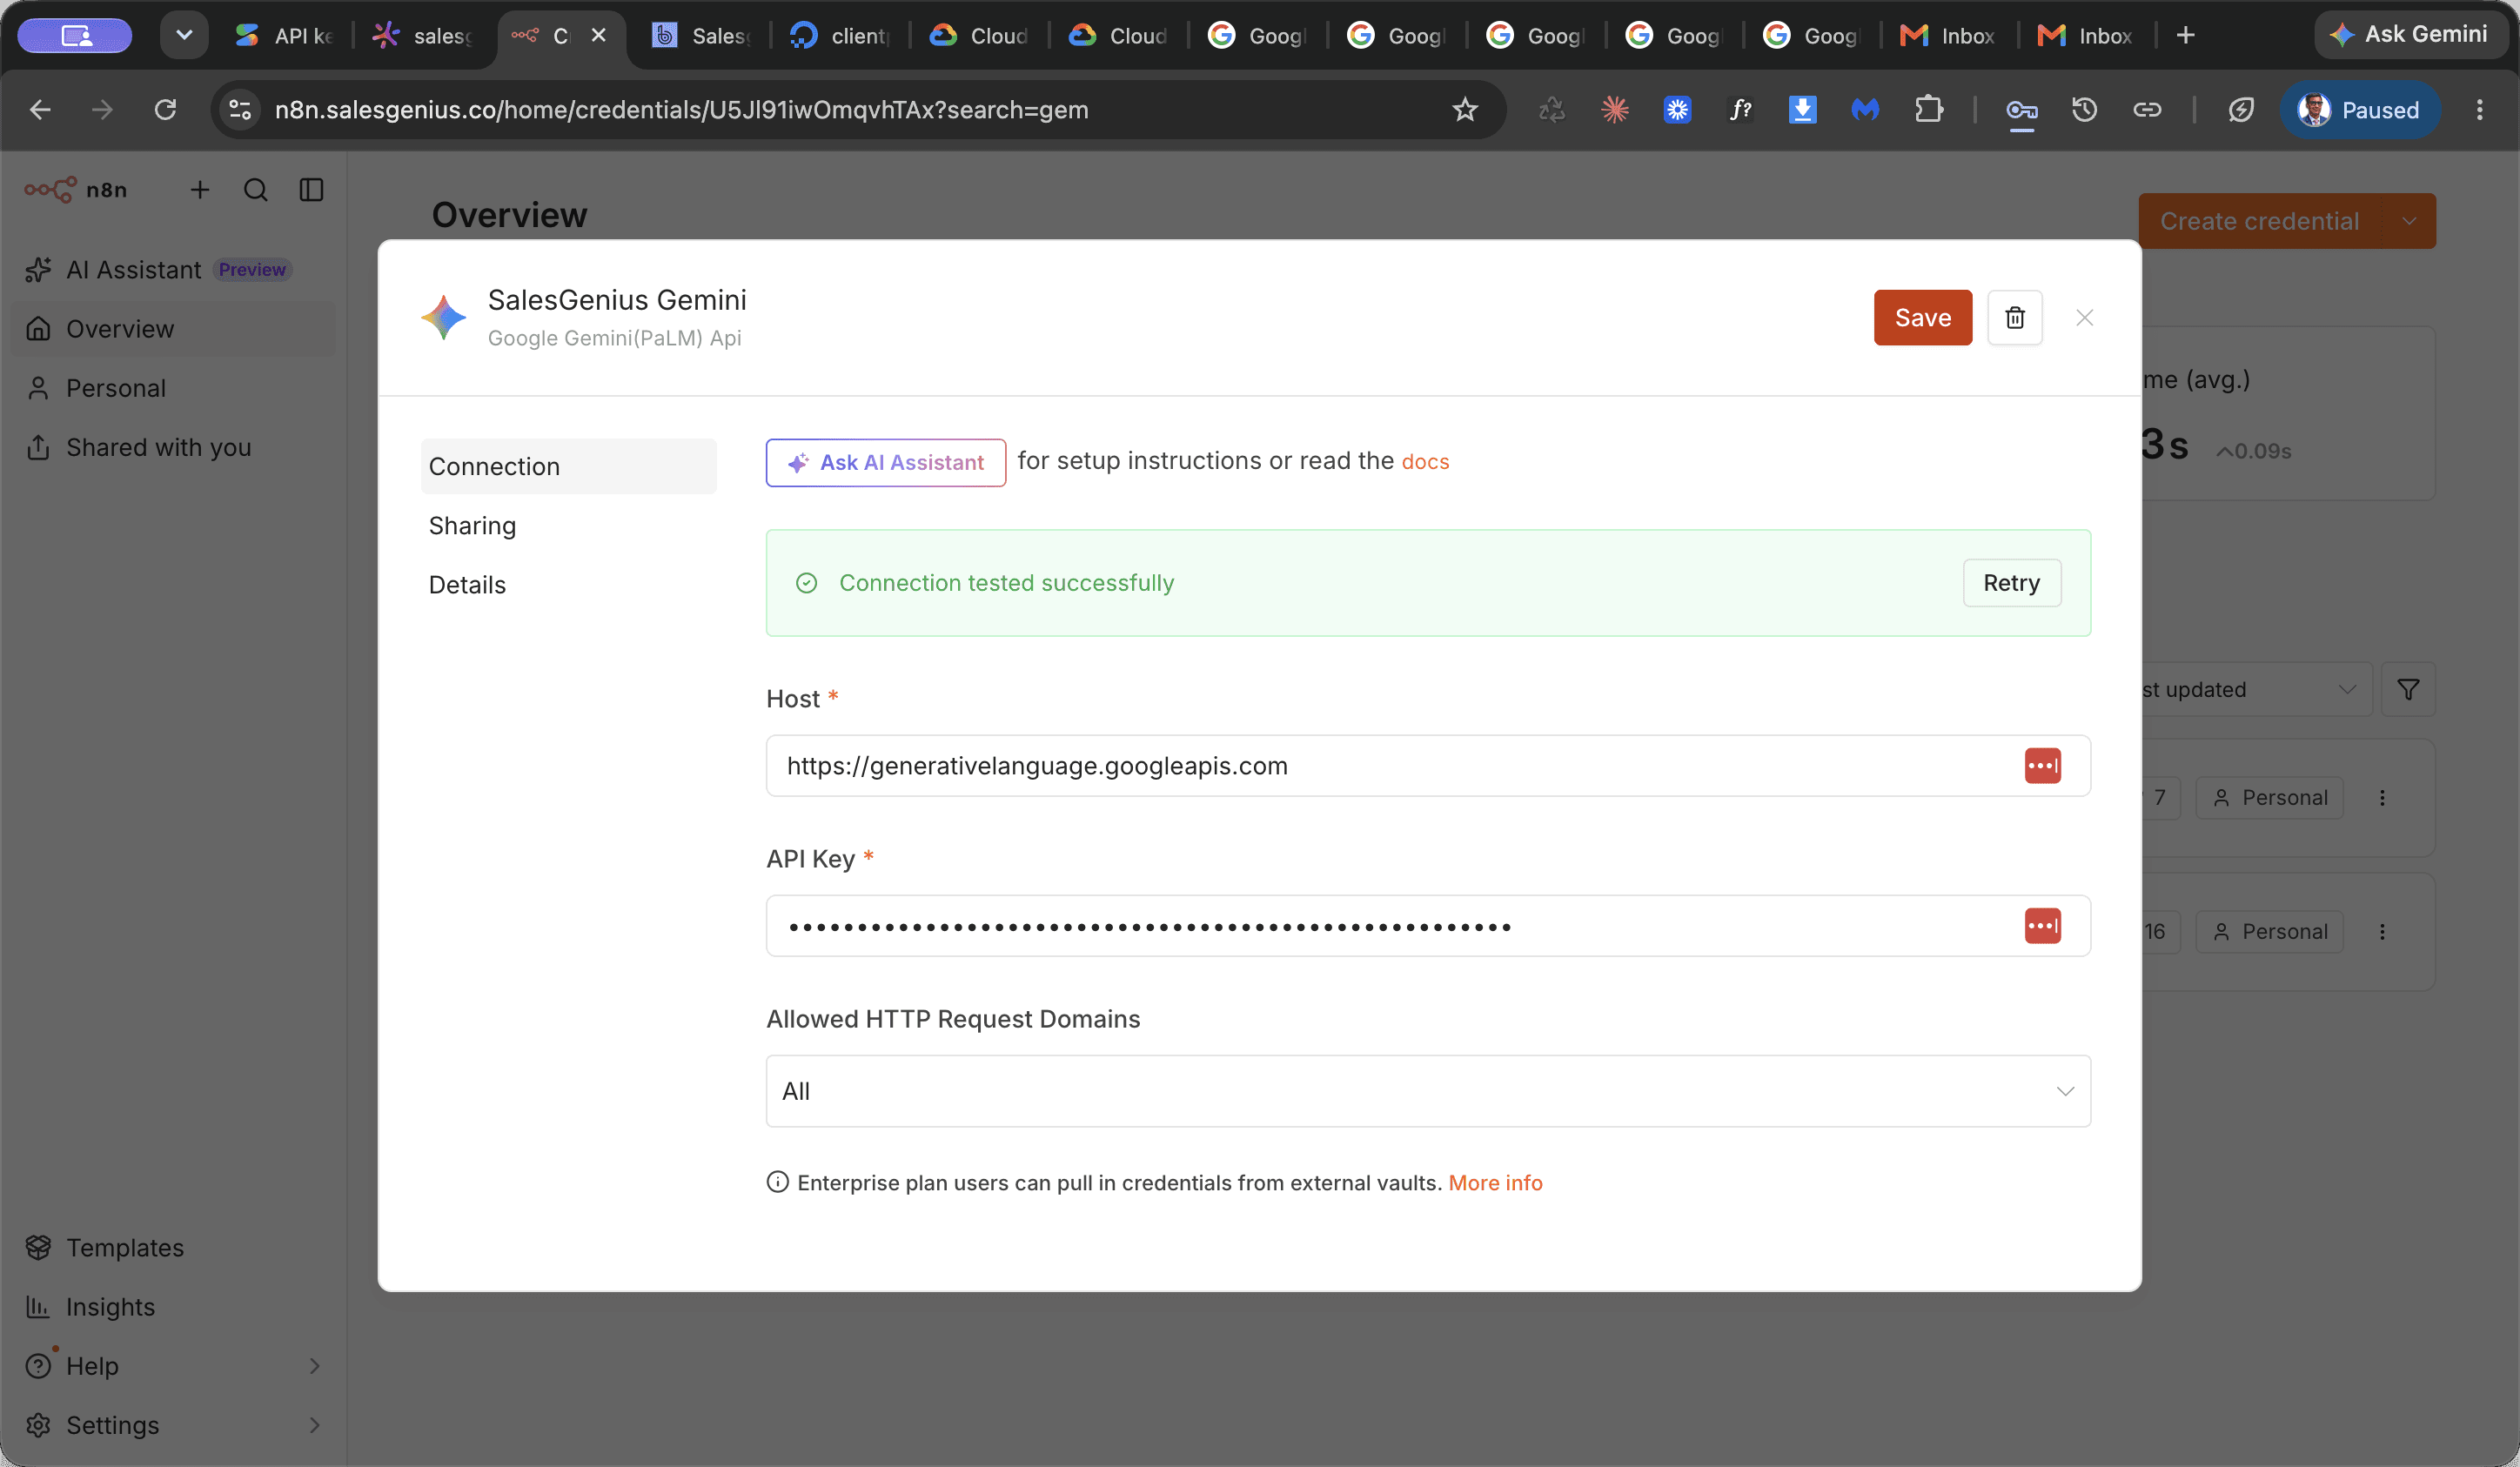Click the red expression icon in Host field

pyautogui.click(x=2042, y=766)
